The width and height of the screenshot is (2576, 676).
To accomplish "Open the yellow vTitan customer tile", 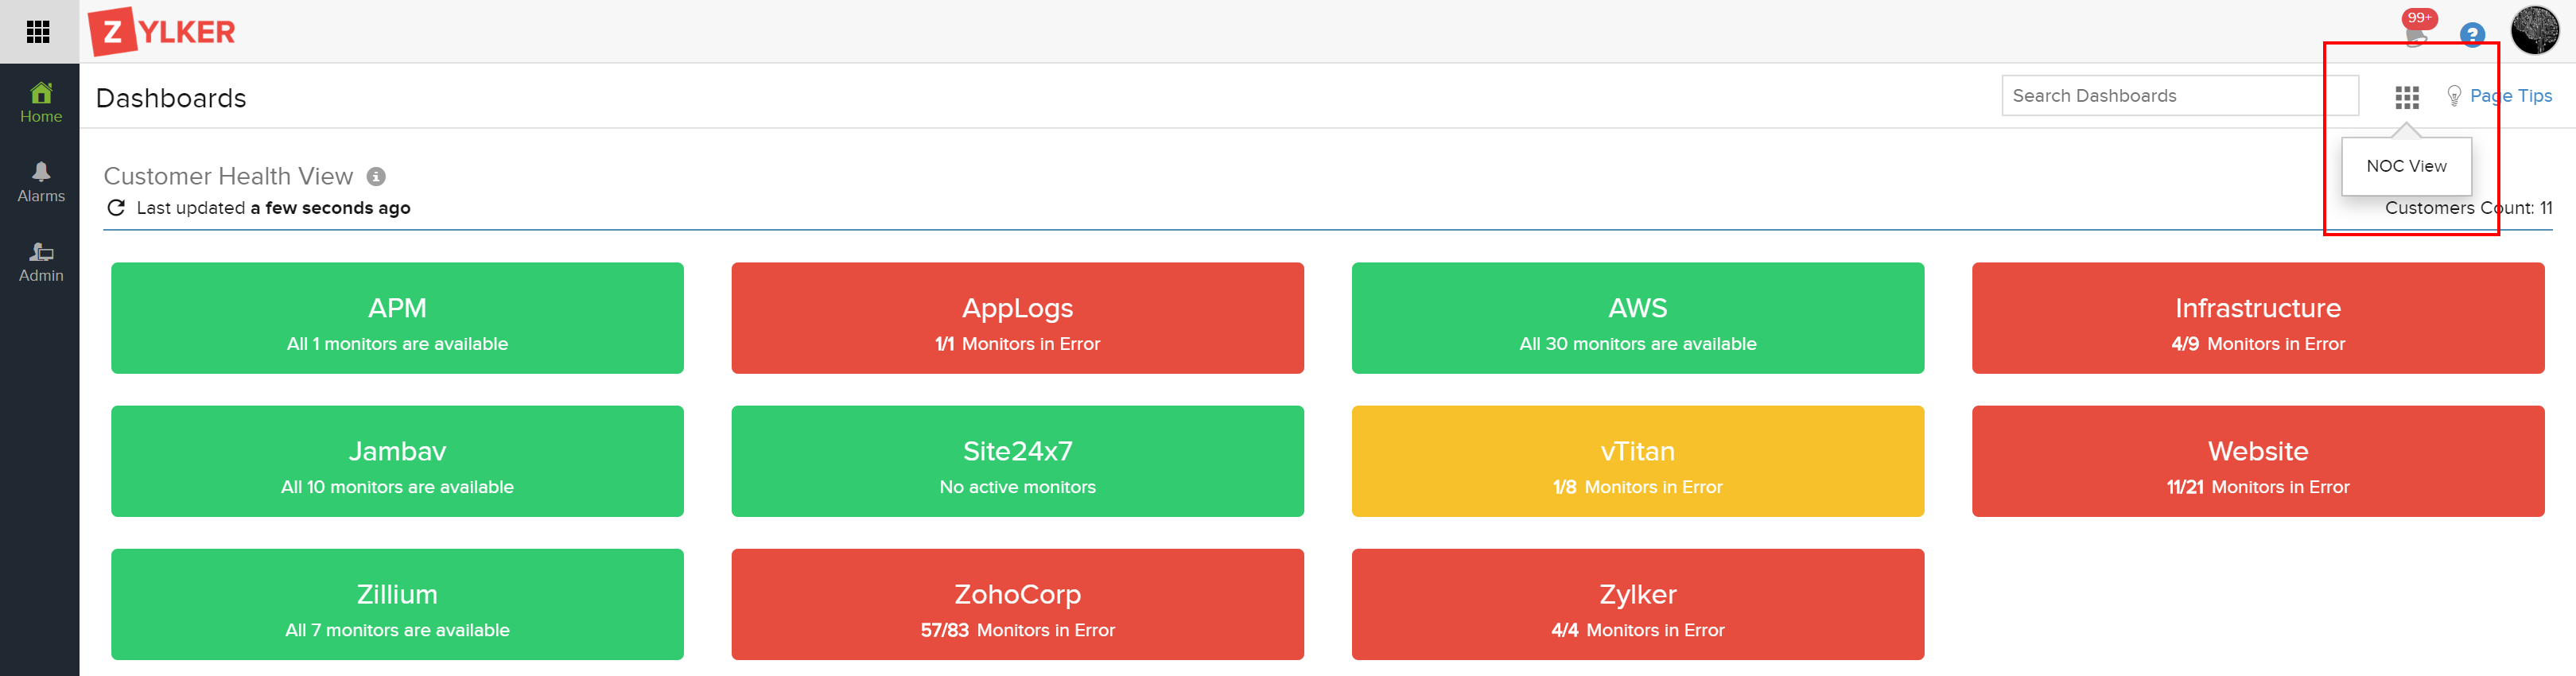I will coord(1637,461).
